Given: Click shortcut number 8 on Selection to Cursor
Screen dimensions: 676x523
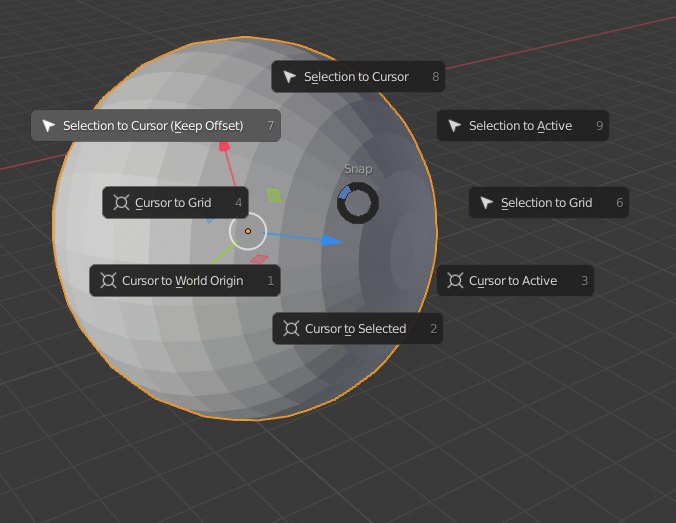Looking at the screenshot, I should [x=435, y=77].
